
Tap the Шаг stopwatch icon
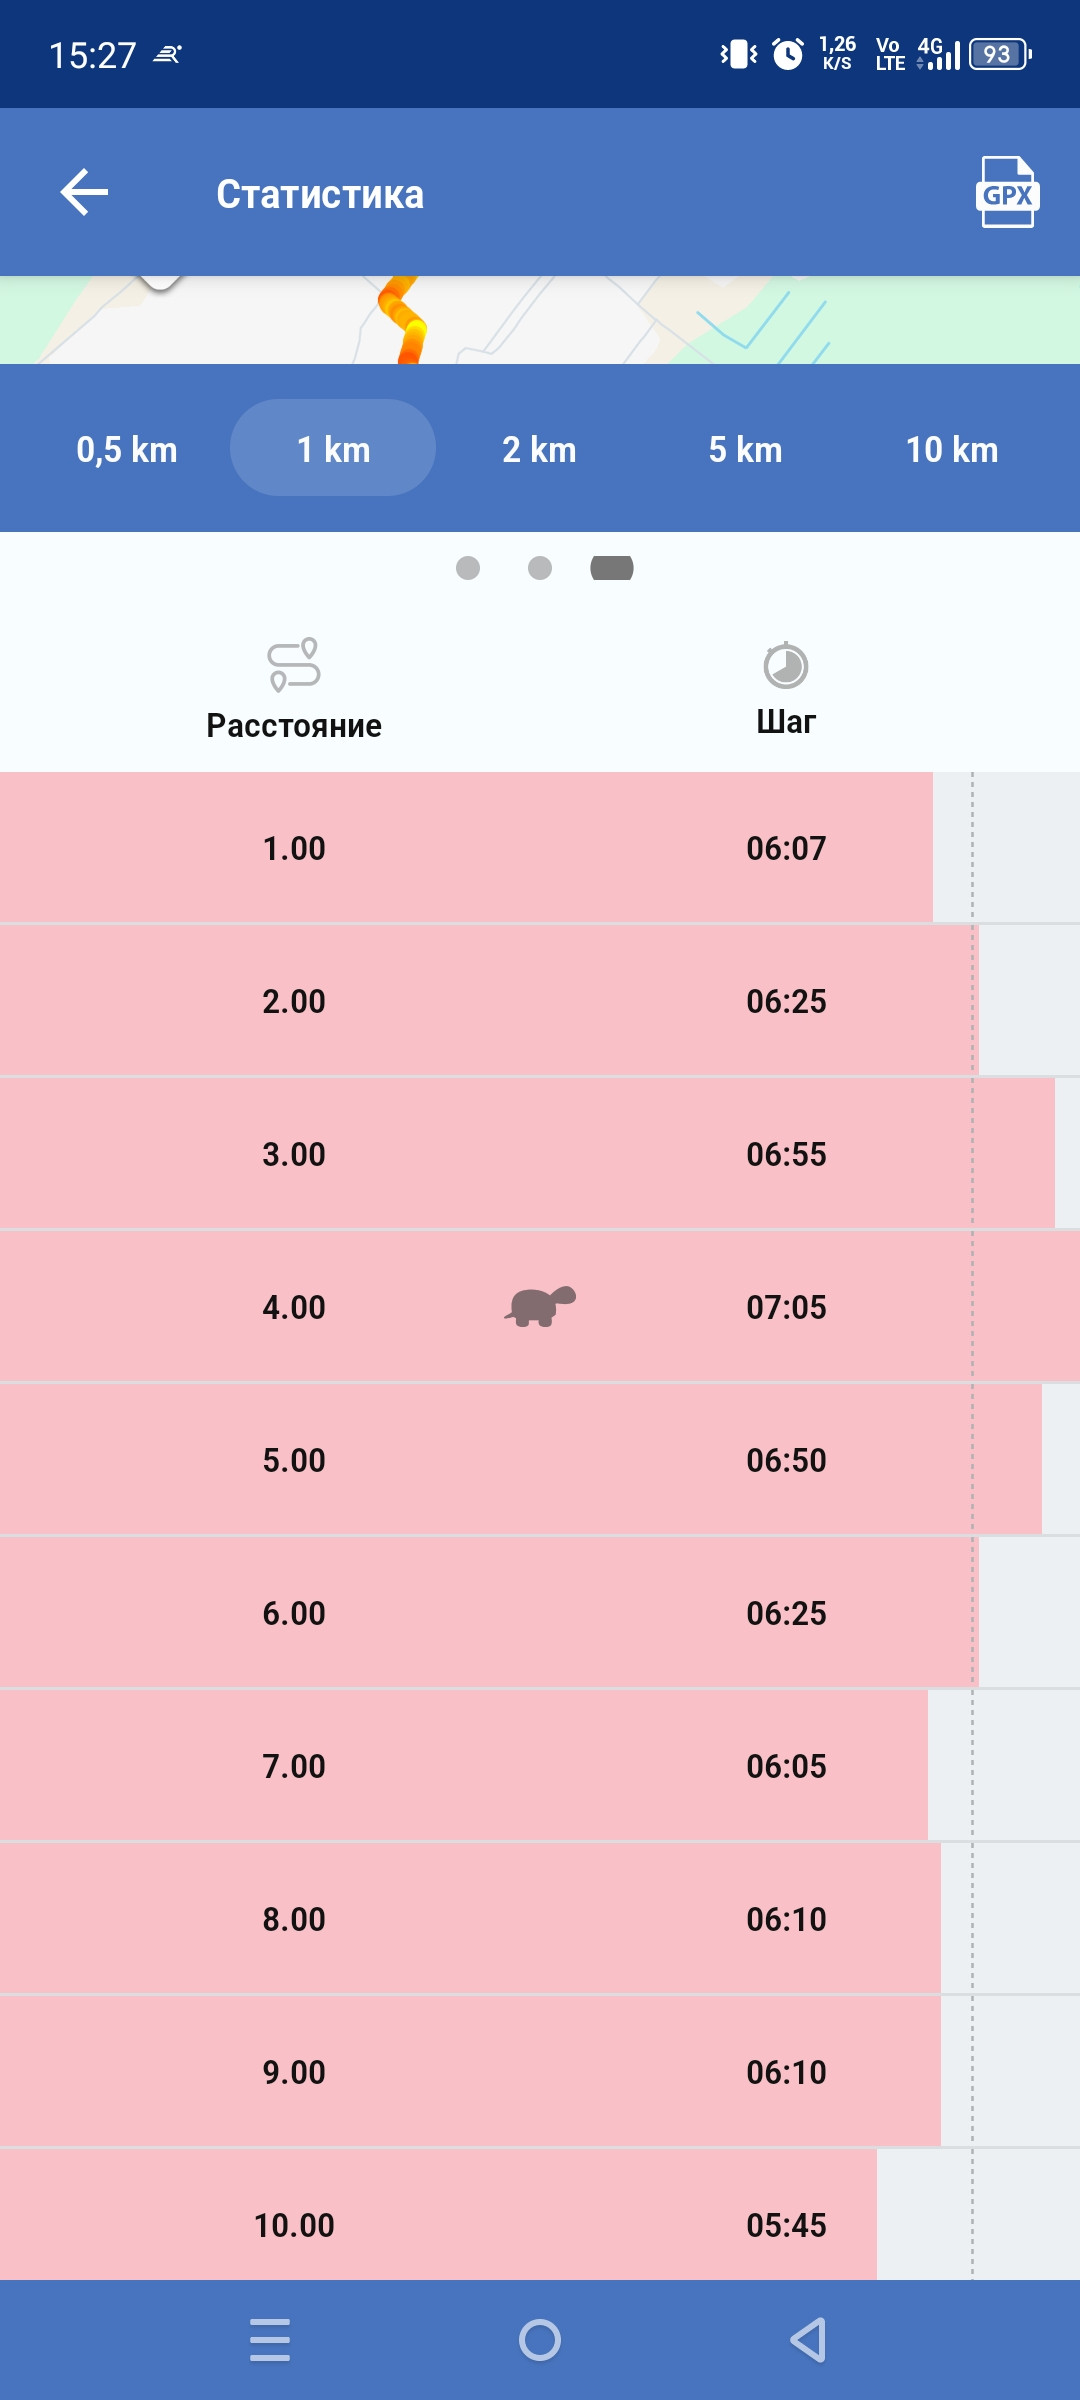(786, 665)
